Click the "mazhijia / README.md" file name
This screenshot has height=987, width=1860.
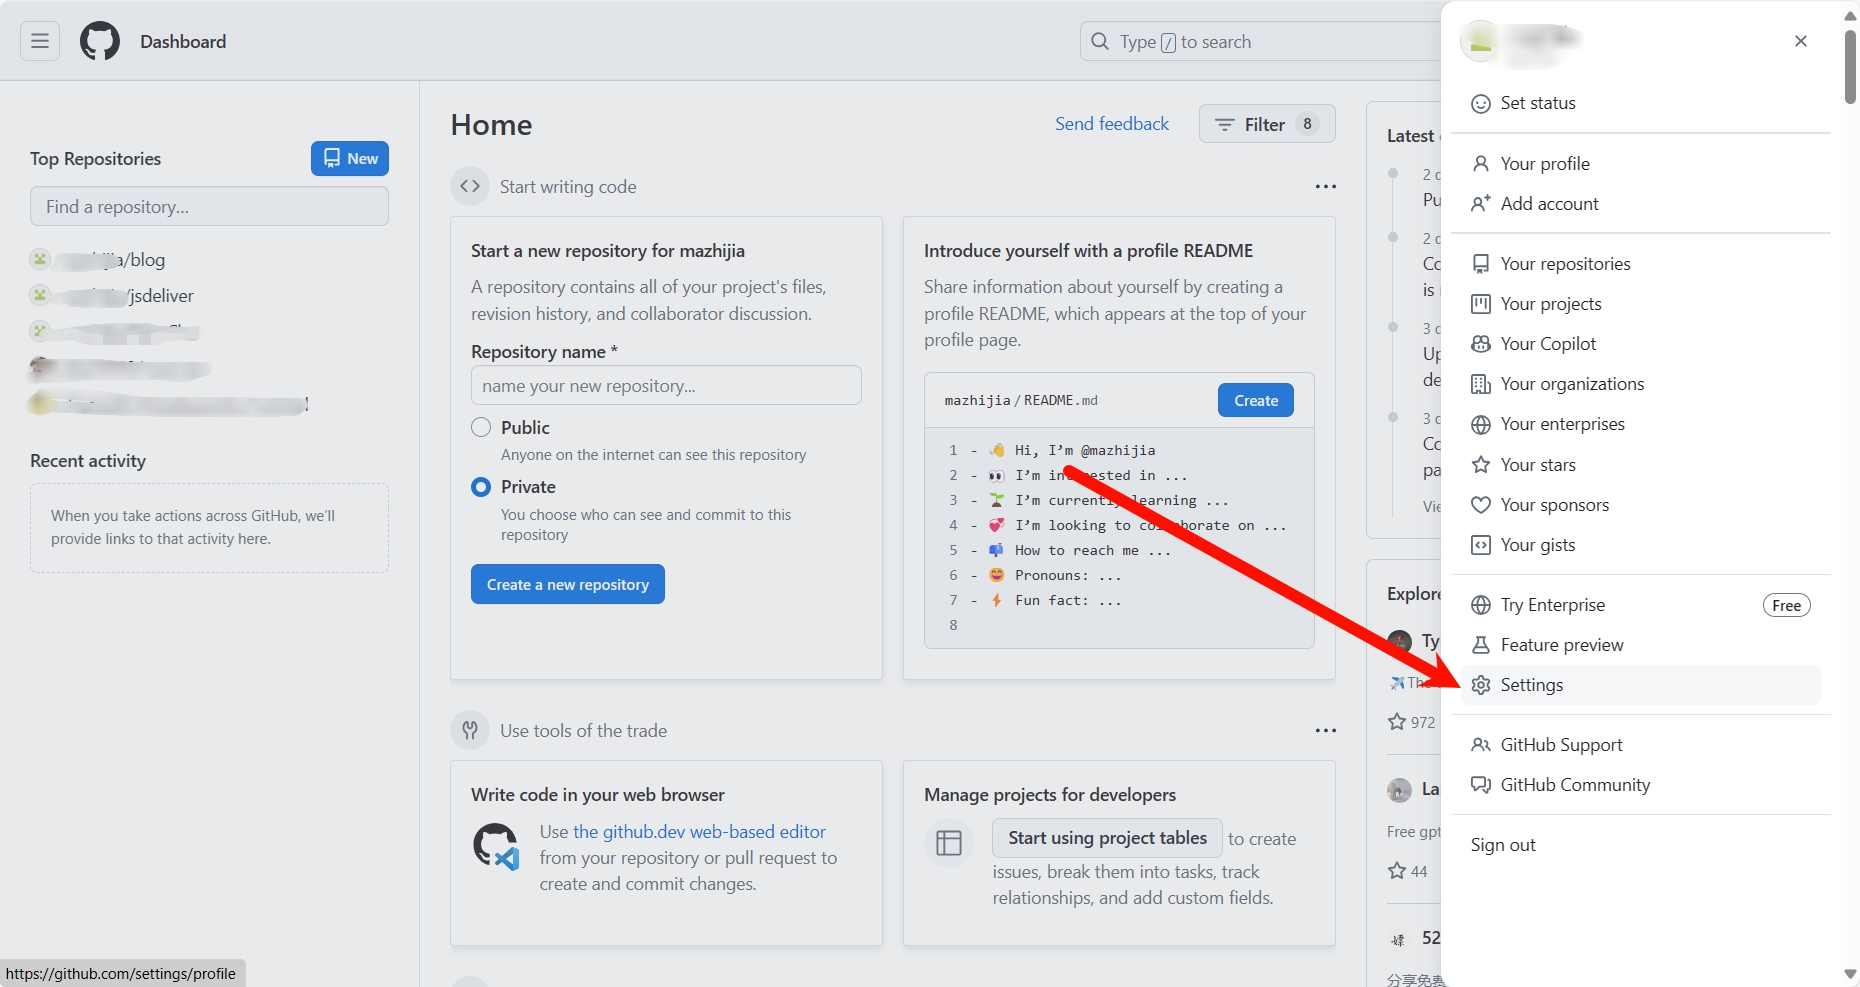(1021, 400)
